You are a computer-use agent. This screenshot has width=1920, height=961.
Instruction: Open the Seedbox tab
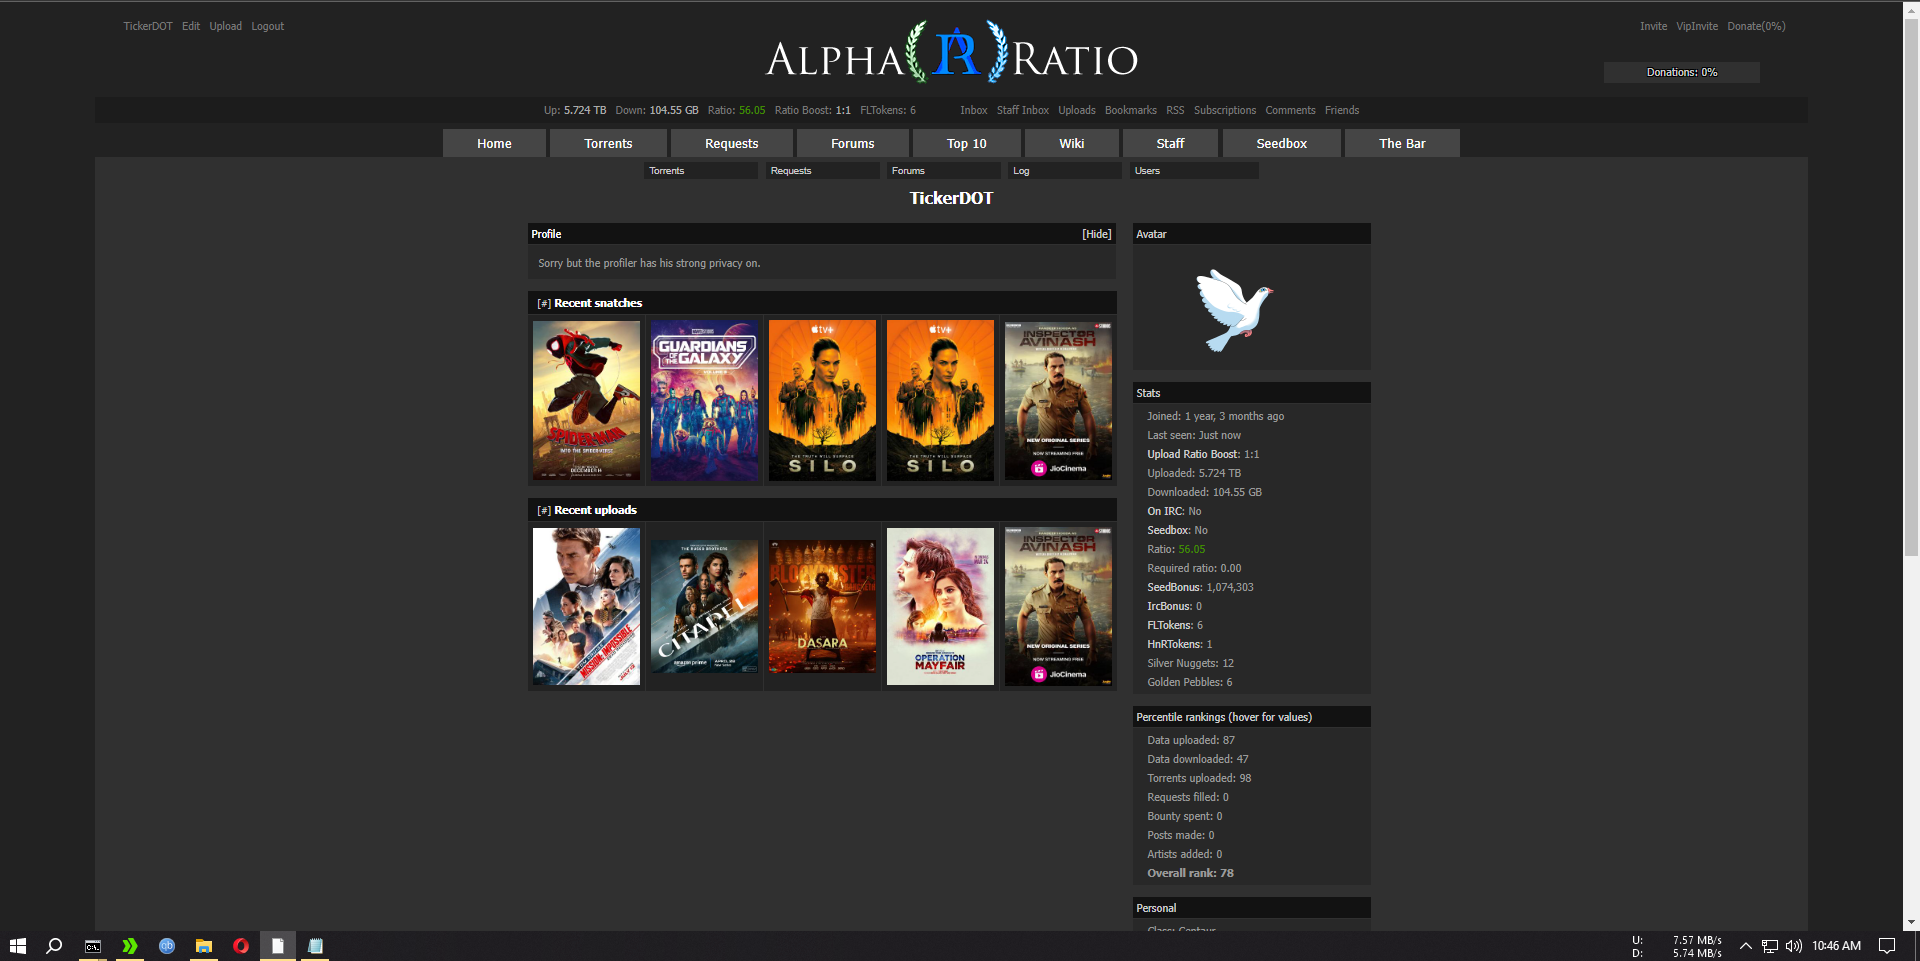coord(1281,143)
